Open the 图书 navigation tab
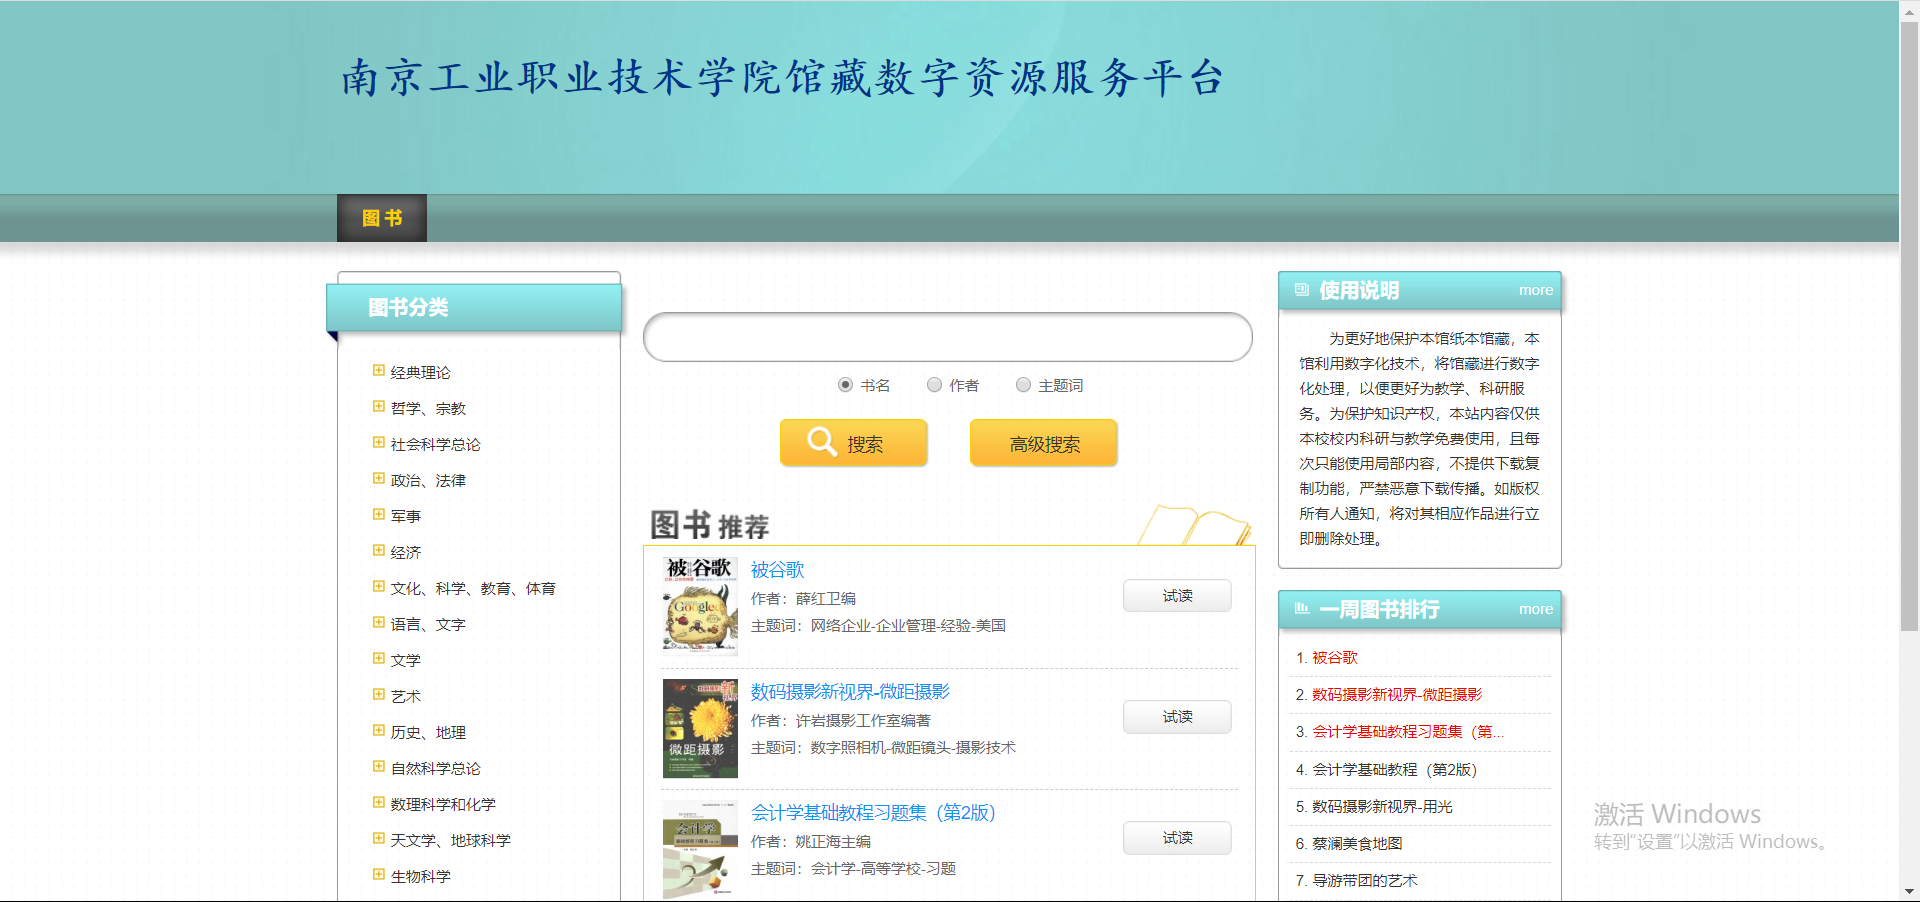Screen dimensions: 1920x902 point(382,218)
